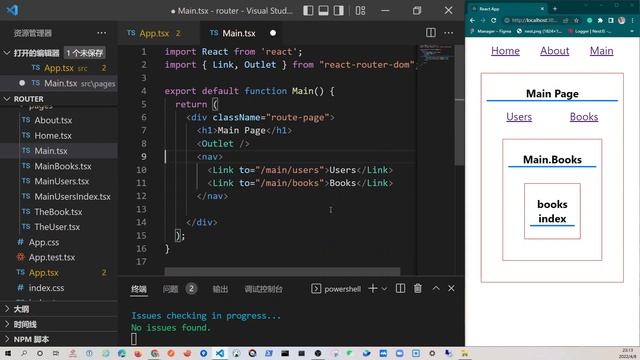Toggle secondary sidebar layout icon in title bar
Viewport: 640px width, 360px height.
pos(338,11)
